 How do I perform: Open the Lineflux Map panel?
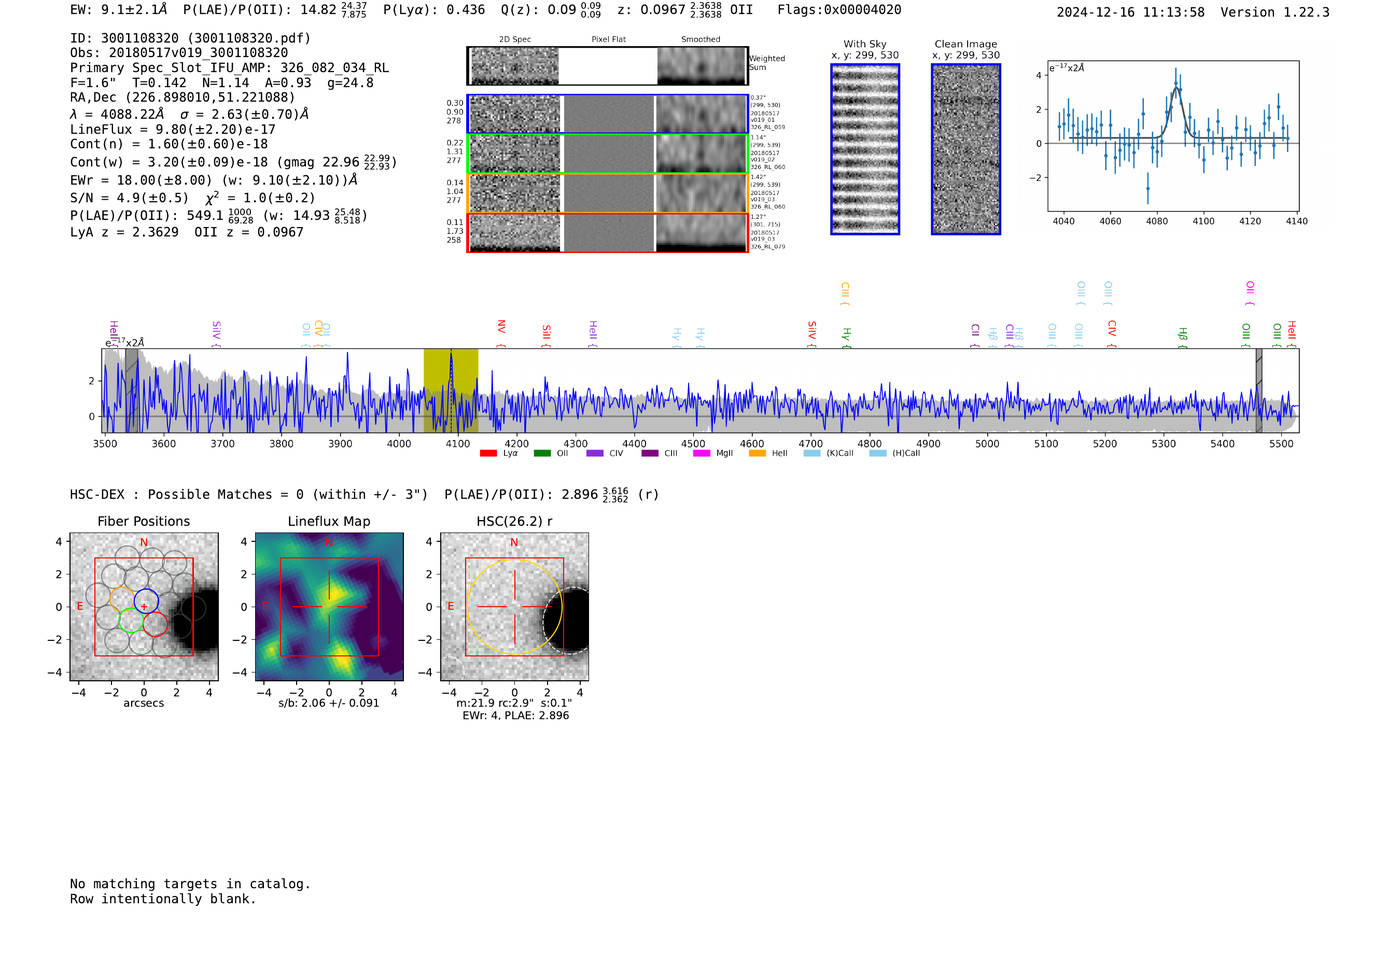(329, 607)
